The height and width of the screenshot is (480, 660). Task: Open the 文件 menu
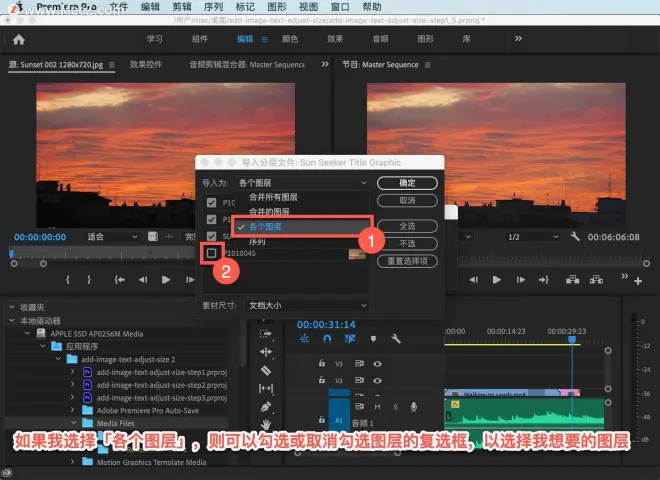(119, 7)
